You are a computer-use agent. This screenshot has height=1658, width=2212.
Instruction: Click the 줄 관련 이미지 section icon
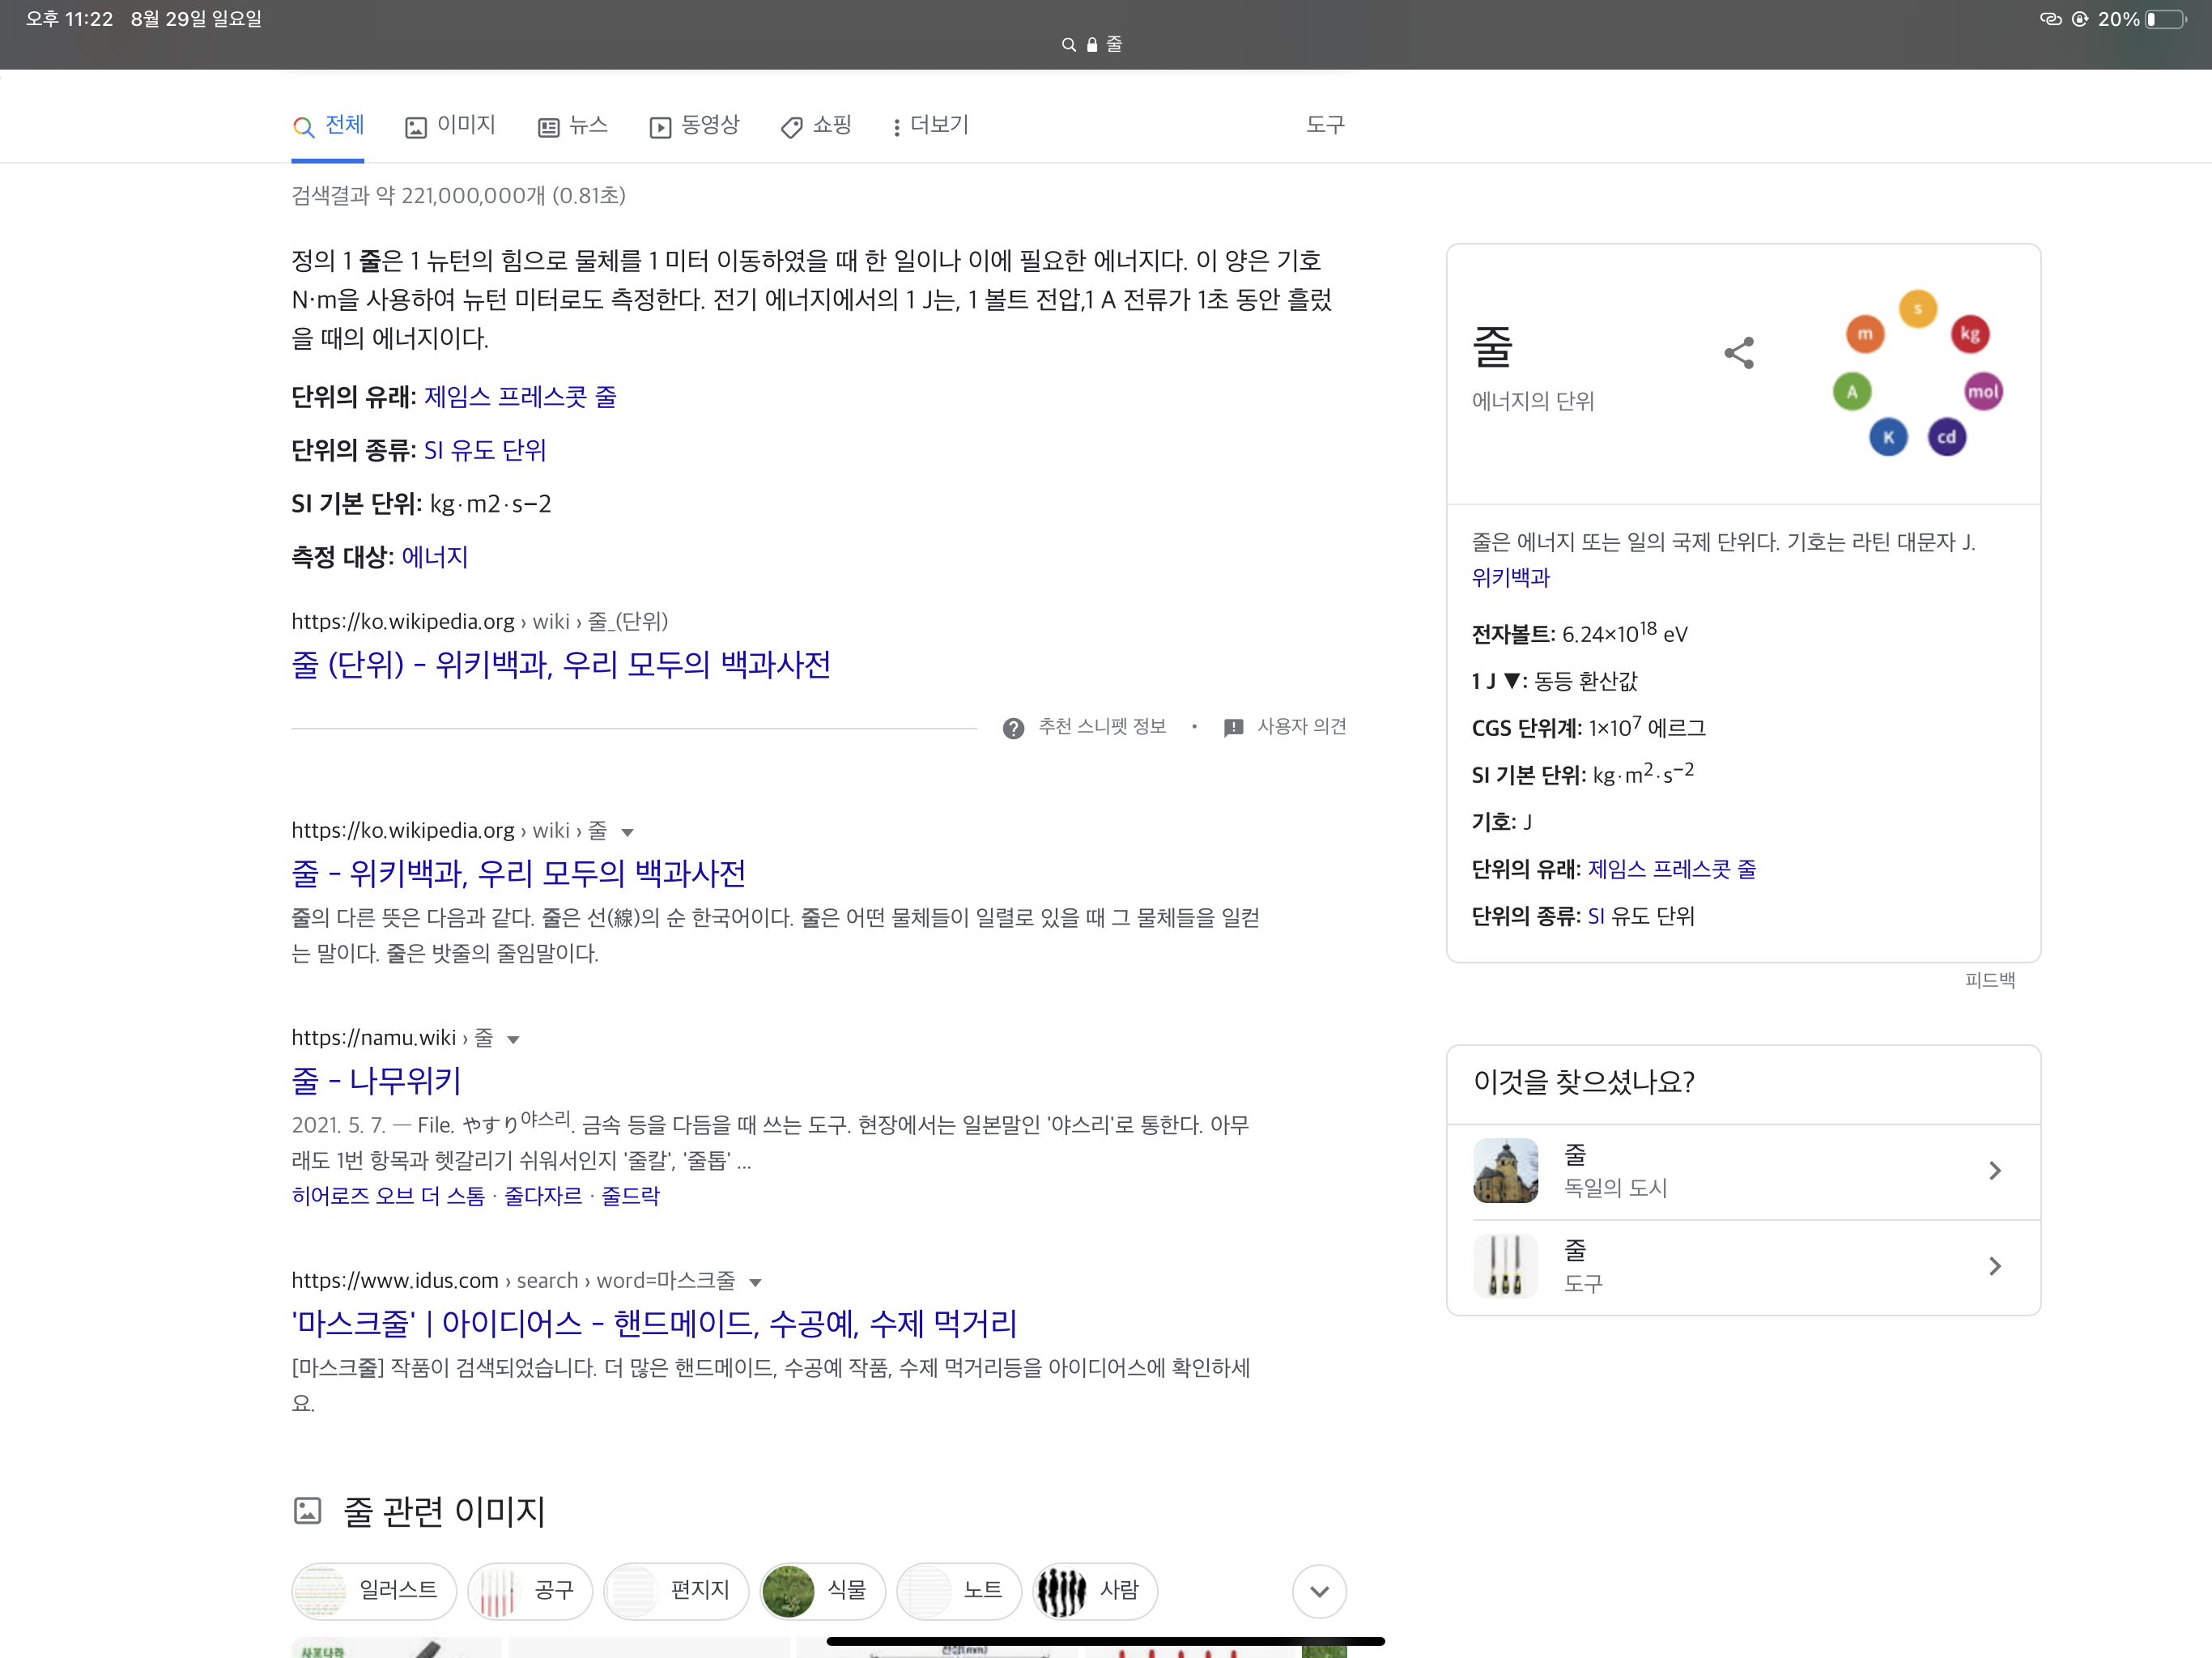coord(307,1510)
